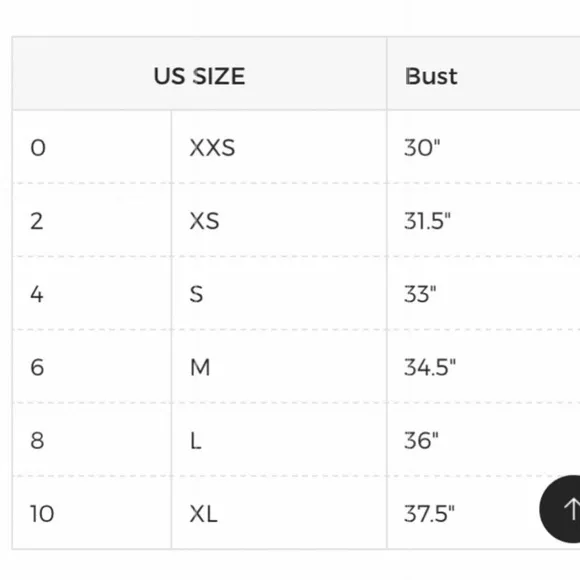
Task: Select the US SIZE column header
Action: [199, 74]
